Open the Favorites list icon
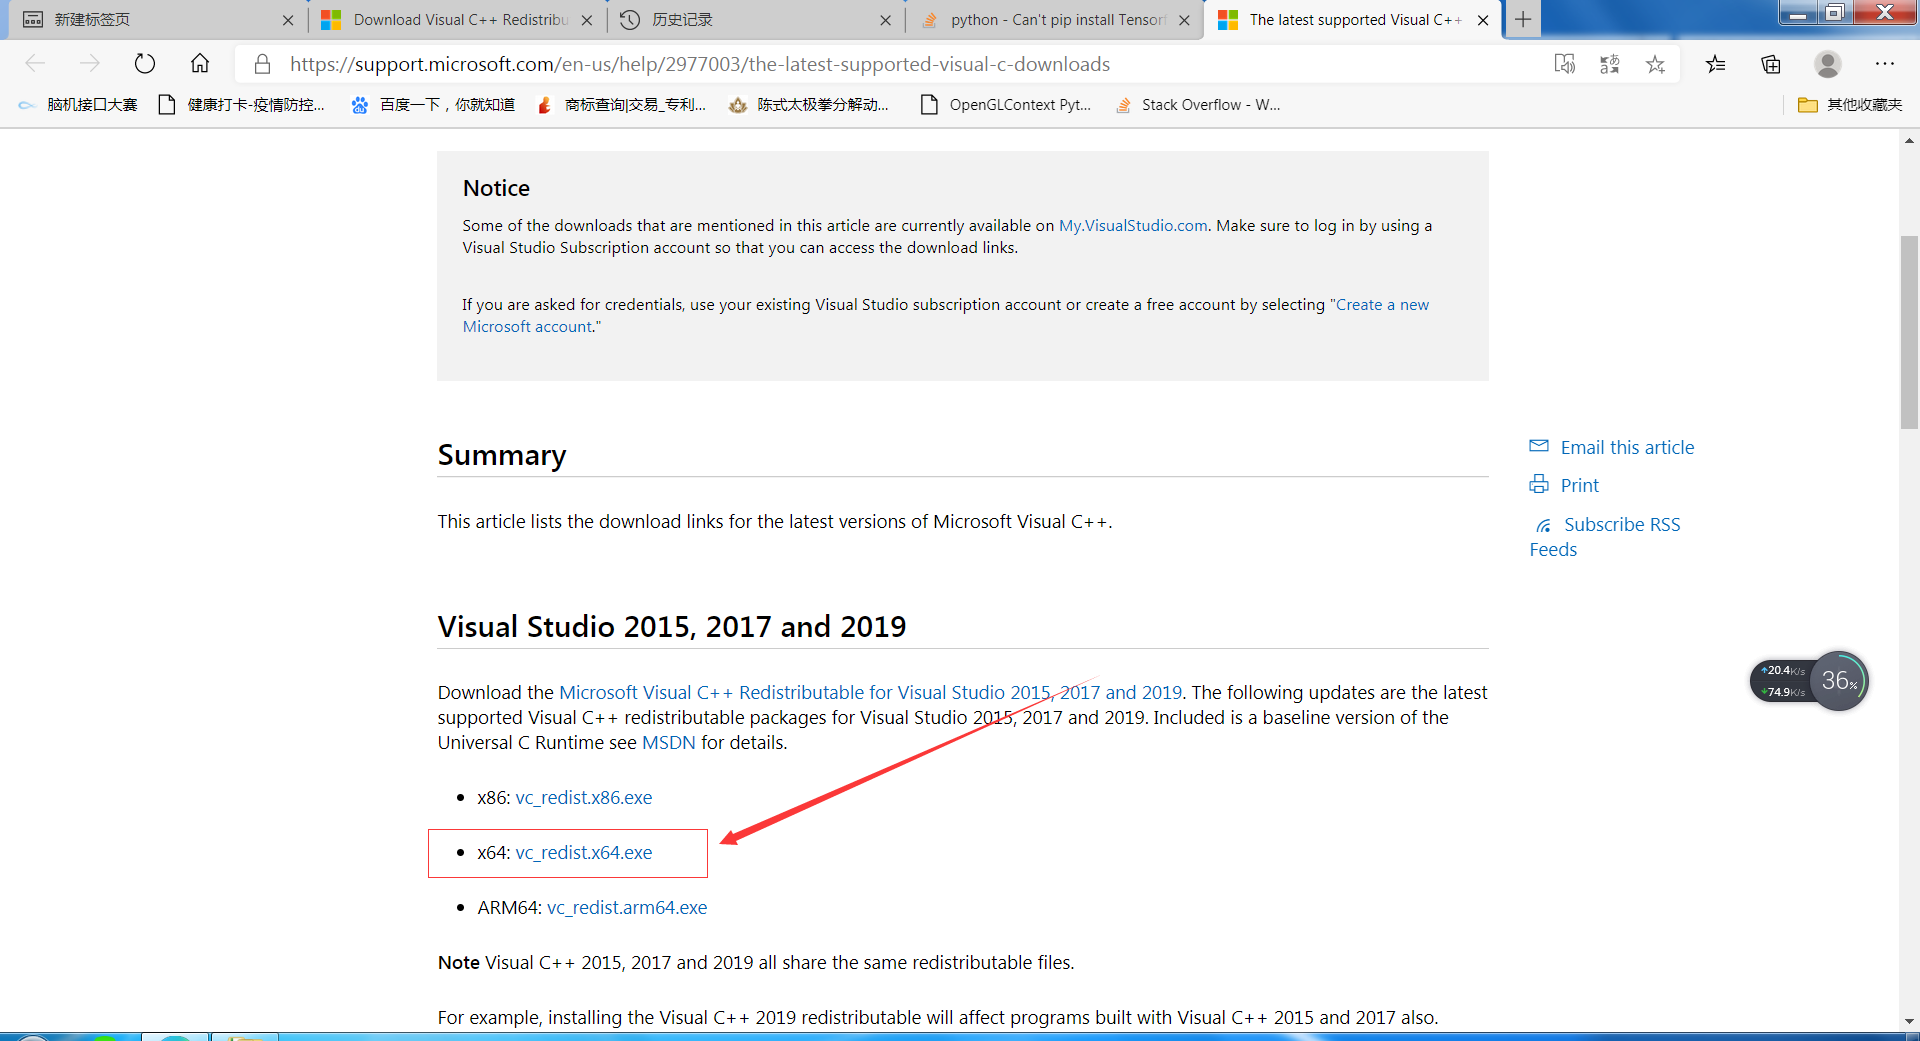The height and width of the screenshot is (1041, 1920). [x=1716, y=64]
